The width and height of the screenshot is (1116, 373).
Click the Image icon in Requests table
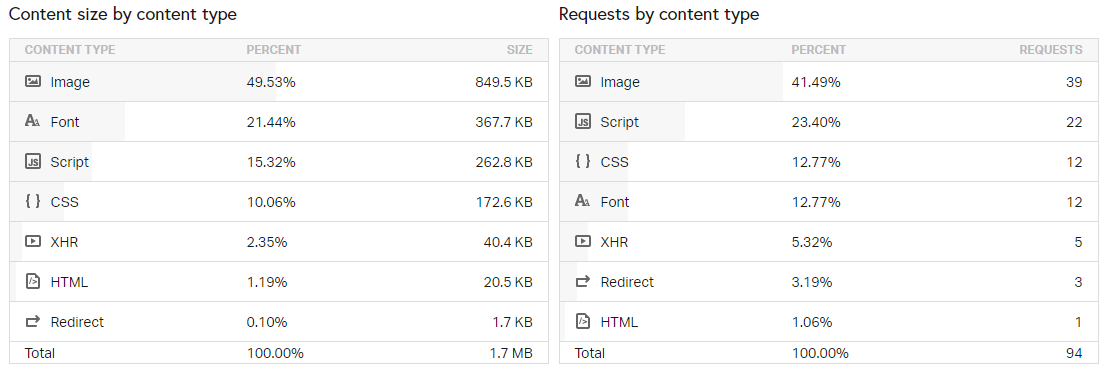click(583, 82)
